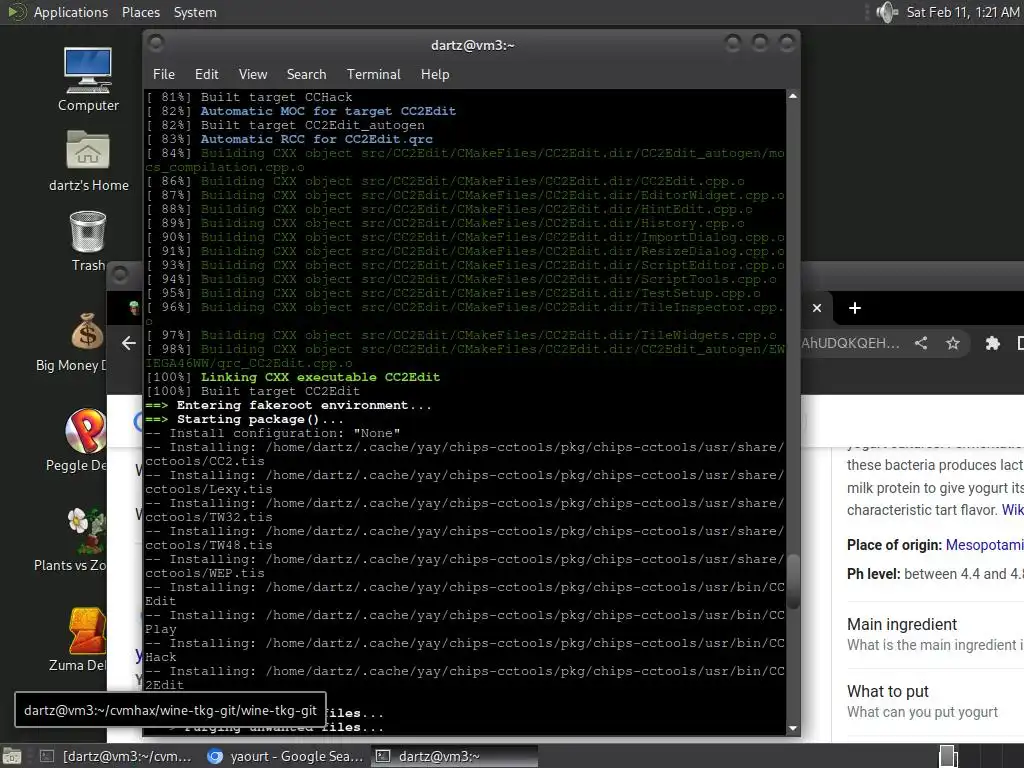Open the Places menu
Viewport: 1024px width, 768px height.
tap(141, 12)
